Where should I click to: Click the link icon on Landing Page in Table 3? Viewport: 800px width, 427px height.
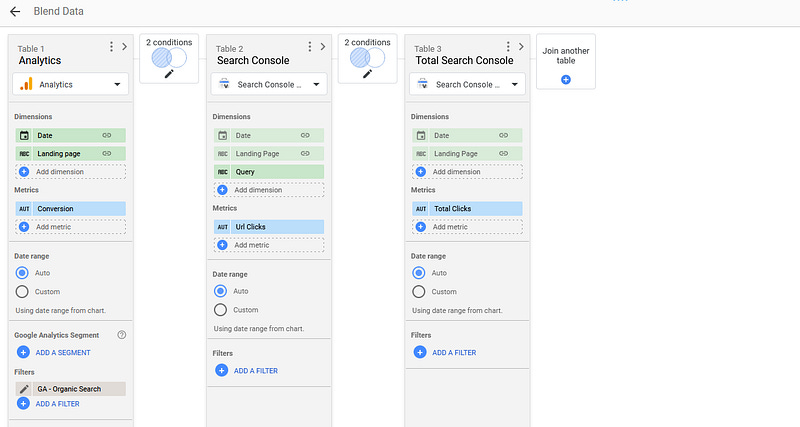pyautogui.click(x=504, y=154)
